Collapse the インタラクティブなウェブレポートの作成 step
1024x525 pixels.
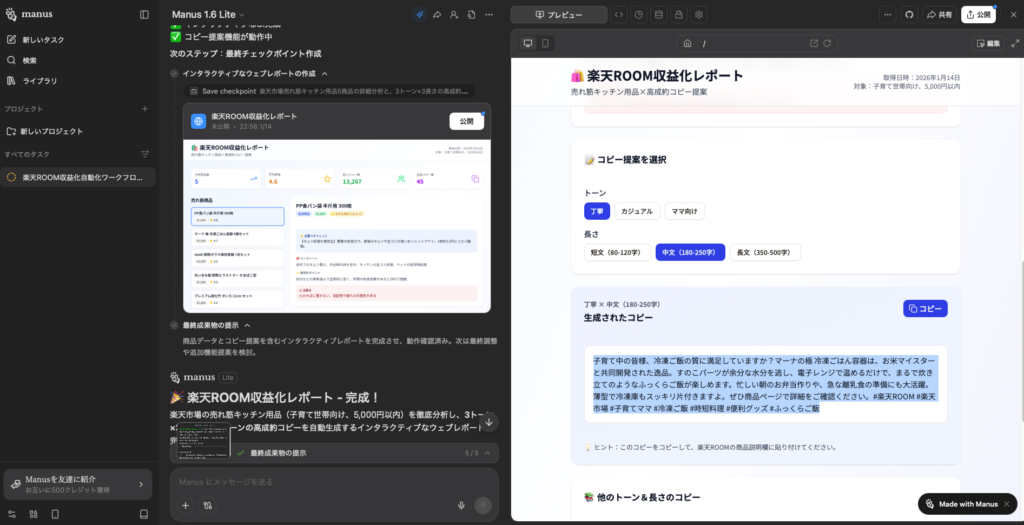pos(325,74)
